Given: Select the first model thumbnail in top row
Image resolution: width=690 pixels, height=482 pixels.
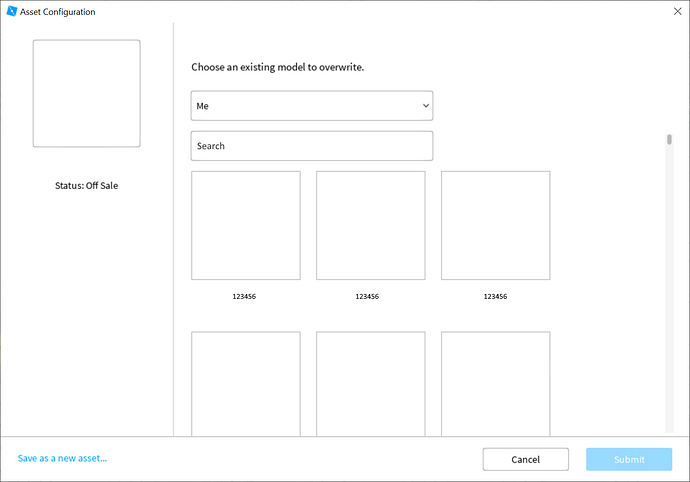Looking at the screenshot, I should 245,225.
